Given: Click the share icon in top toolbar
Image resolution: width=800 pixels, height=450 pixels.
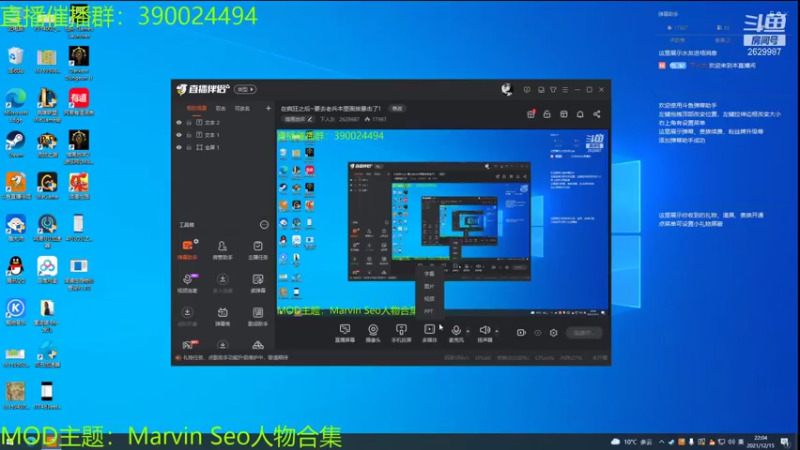Looking at the screenshot, I should point(596,114).
